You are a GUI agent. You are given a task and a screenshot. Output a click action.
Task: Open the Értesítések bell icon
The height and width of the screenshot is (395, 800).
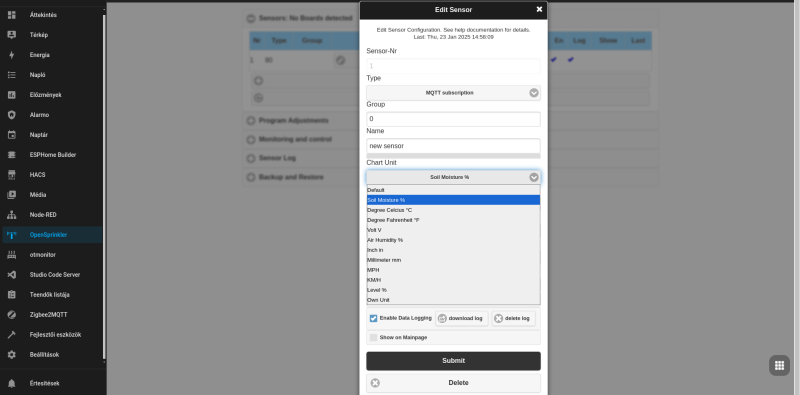12,383
